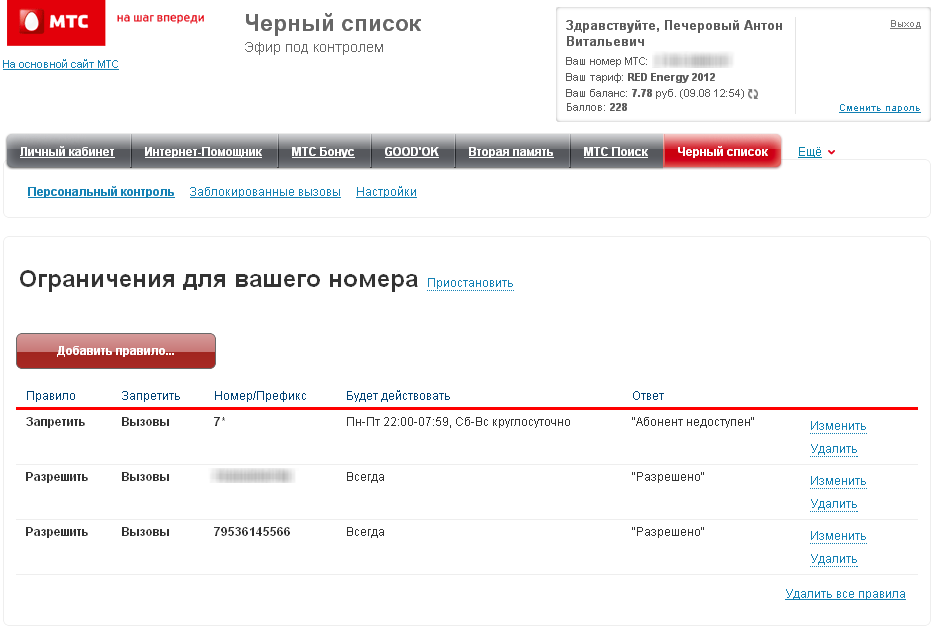The image size is (937, 630).
Task: Select the Черный список tab
Action: pos(722,152)
